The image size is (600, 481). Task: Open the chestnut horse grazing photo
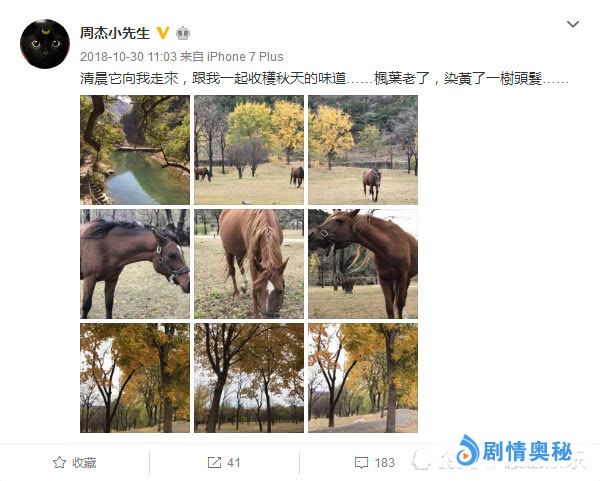(249, 264)
